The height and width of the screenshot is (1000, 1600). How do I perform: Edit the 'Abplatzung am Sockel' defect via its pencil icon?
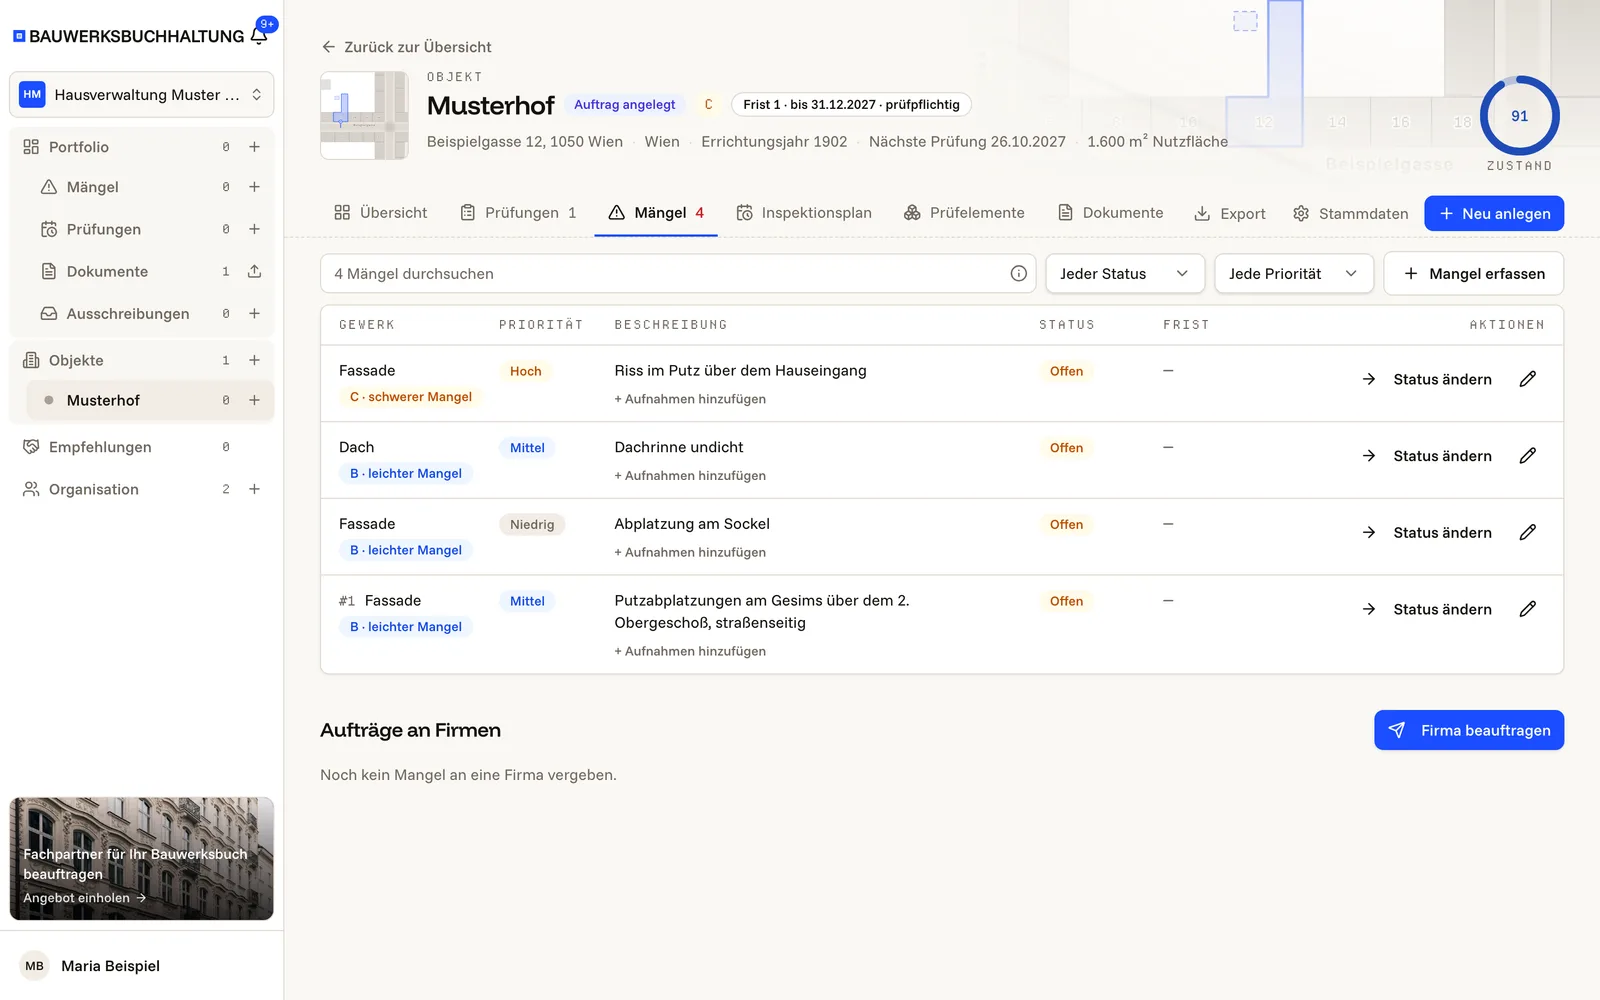pyautogui.click(x=1527, y=532)
